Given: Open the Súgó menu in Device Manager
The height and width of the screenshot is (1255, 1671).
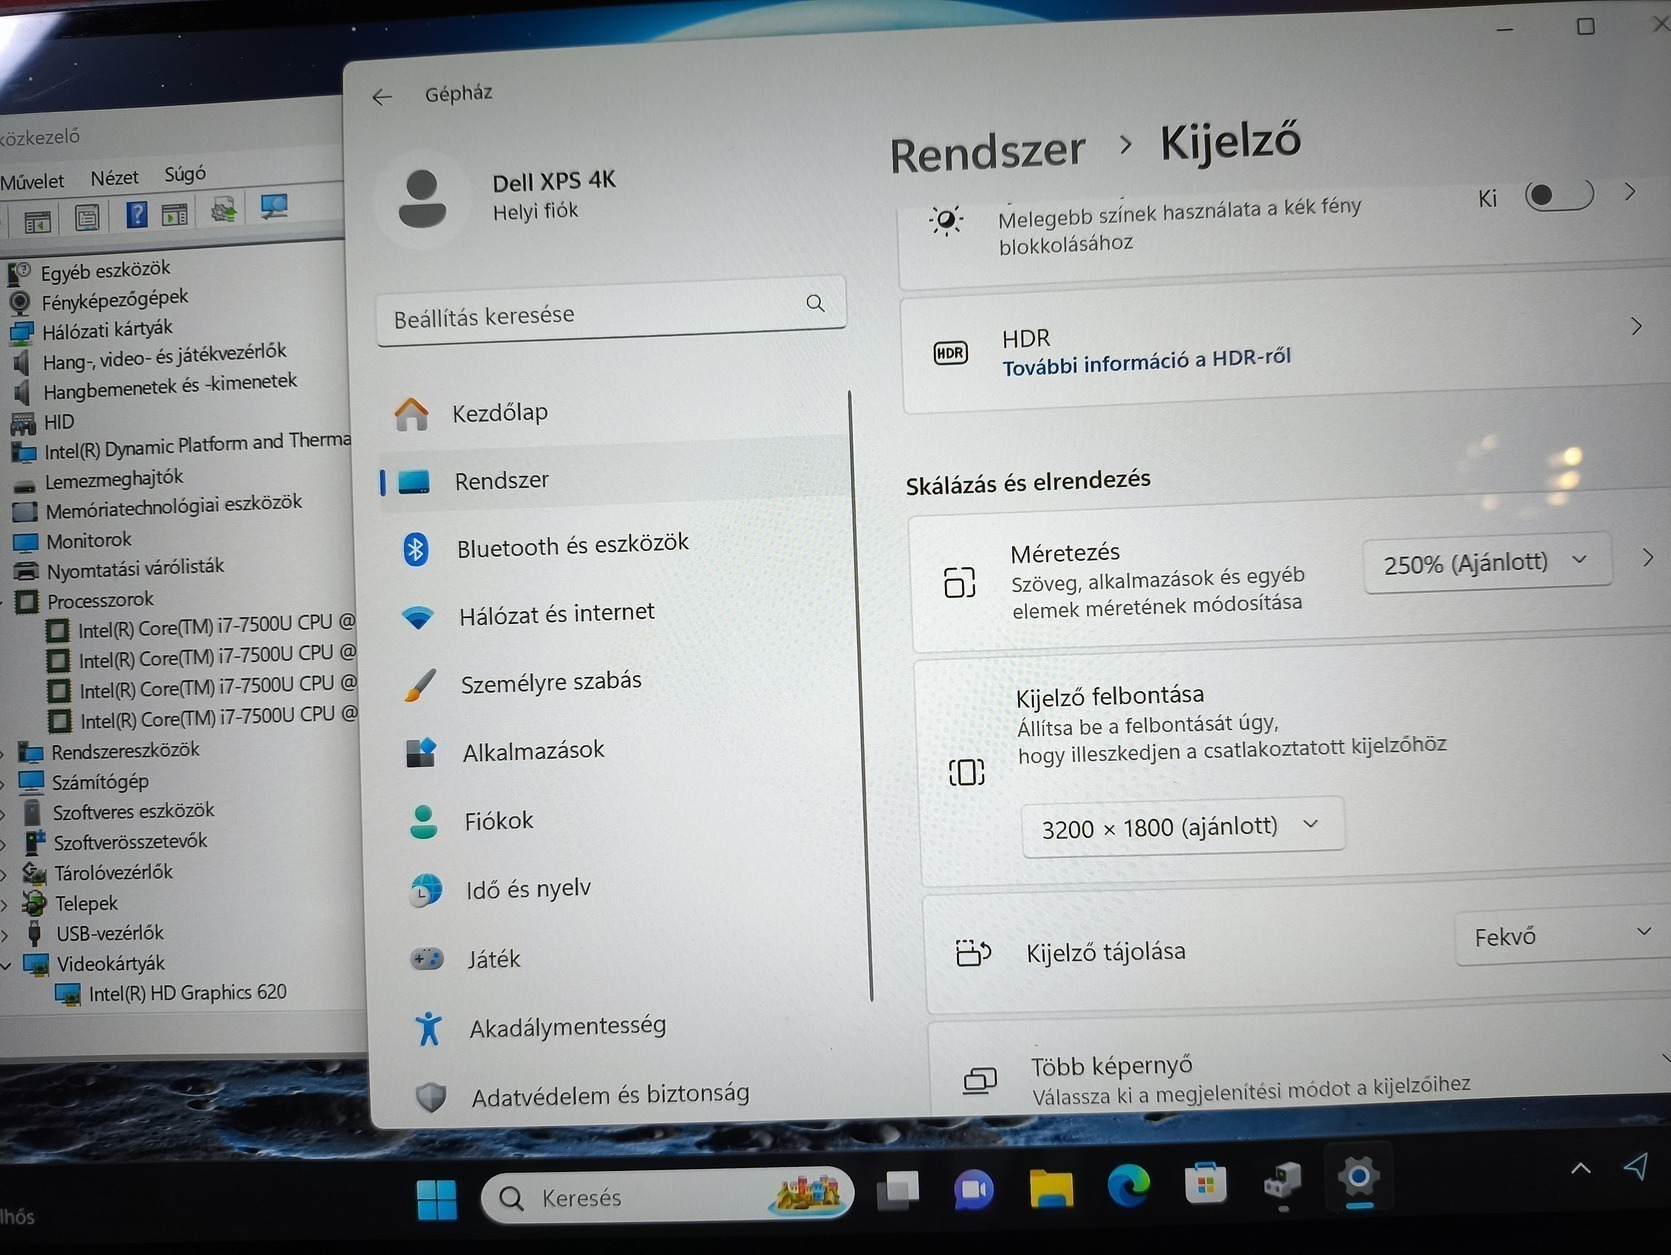Looking at the screenshot, I should 185,174.
